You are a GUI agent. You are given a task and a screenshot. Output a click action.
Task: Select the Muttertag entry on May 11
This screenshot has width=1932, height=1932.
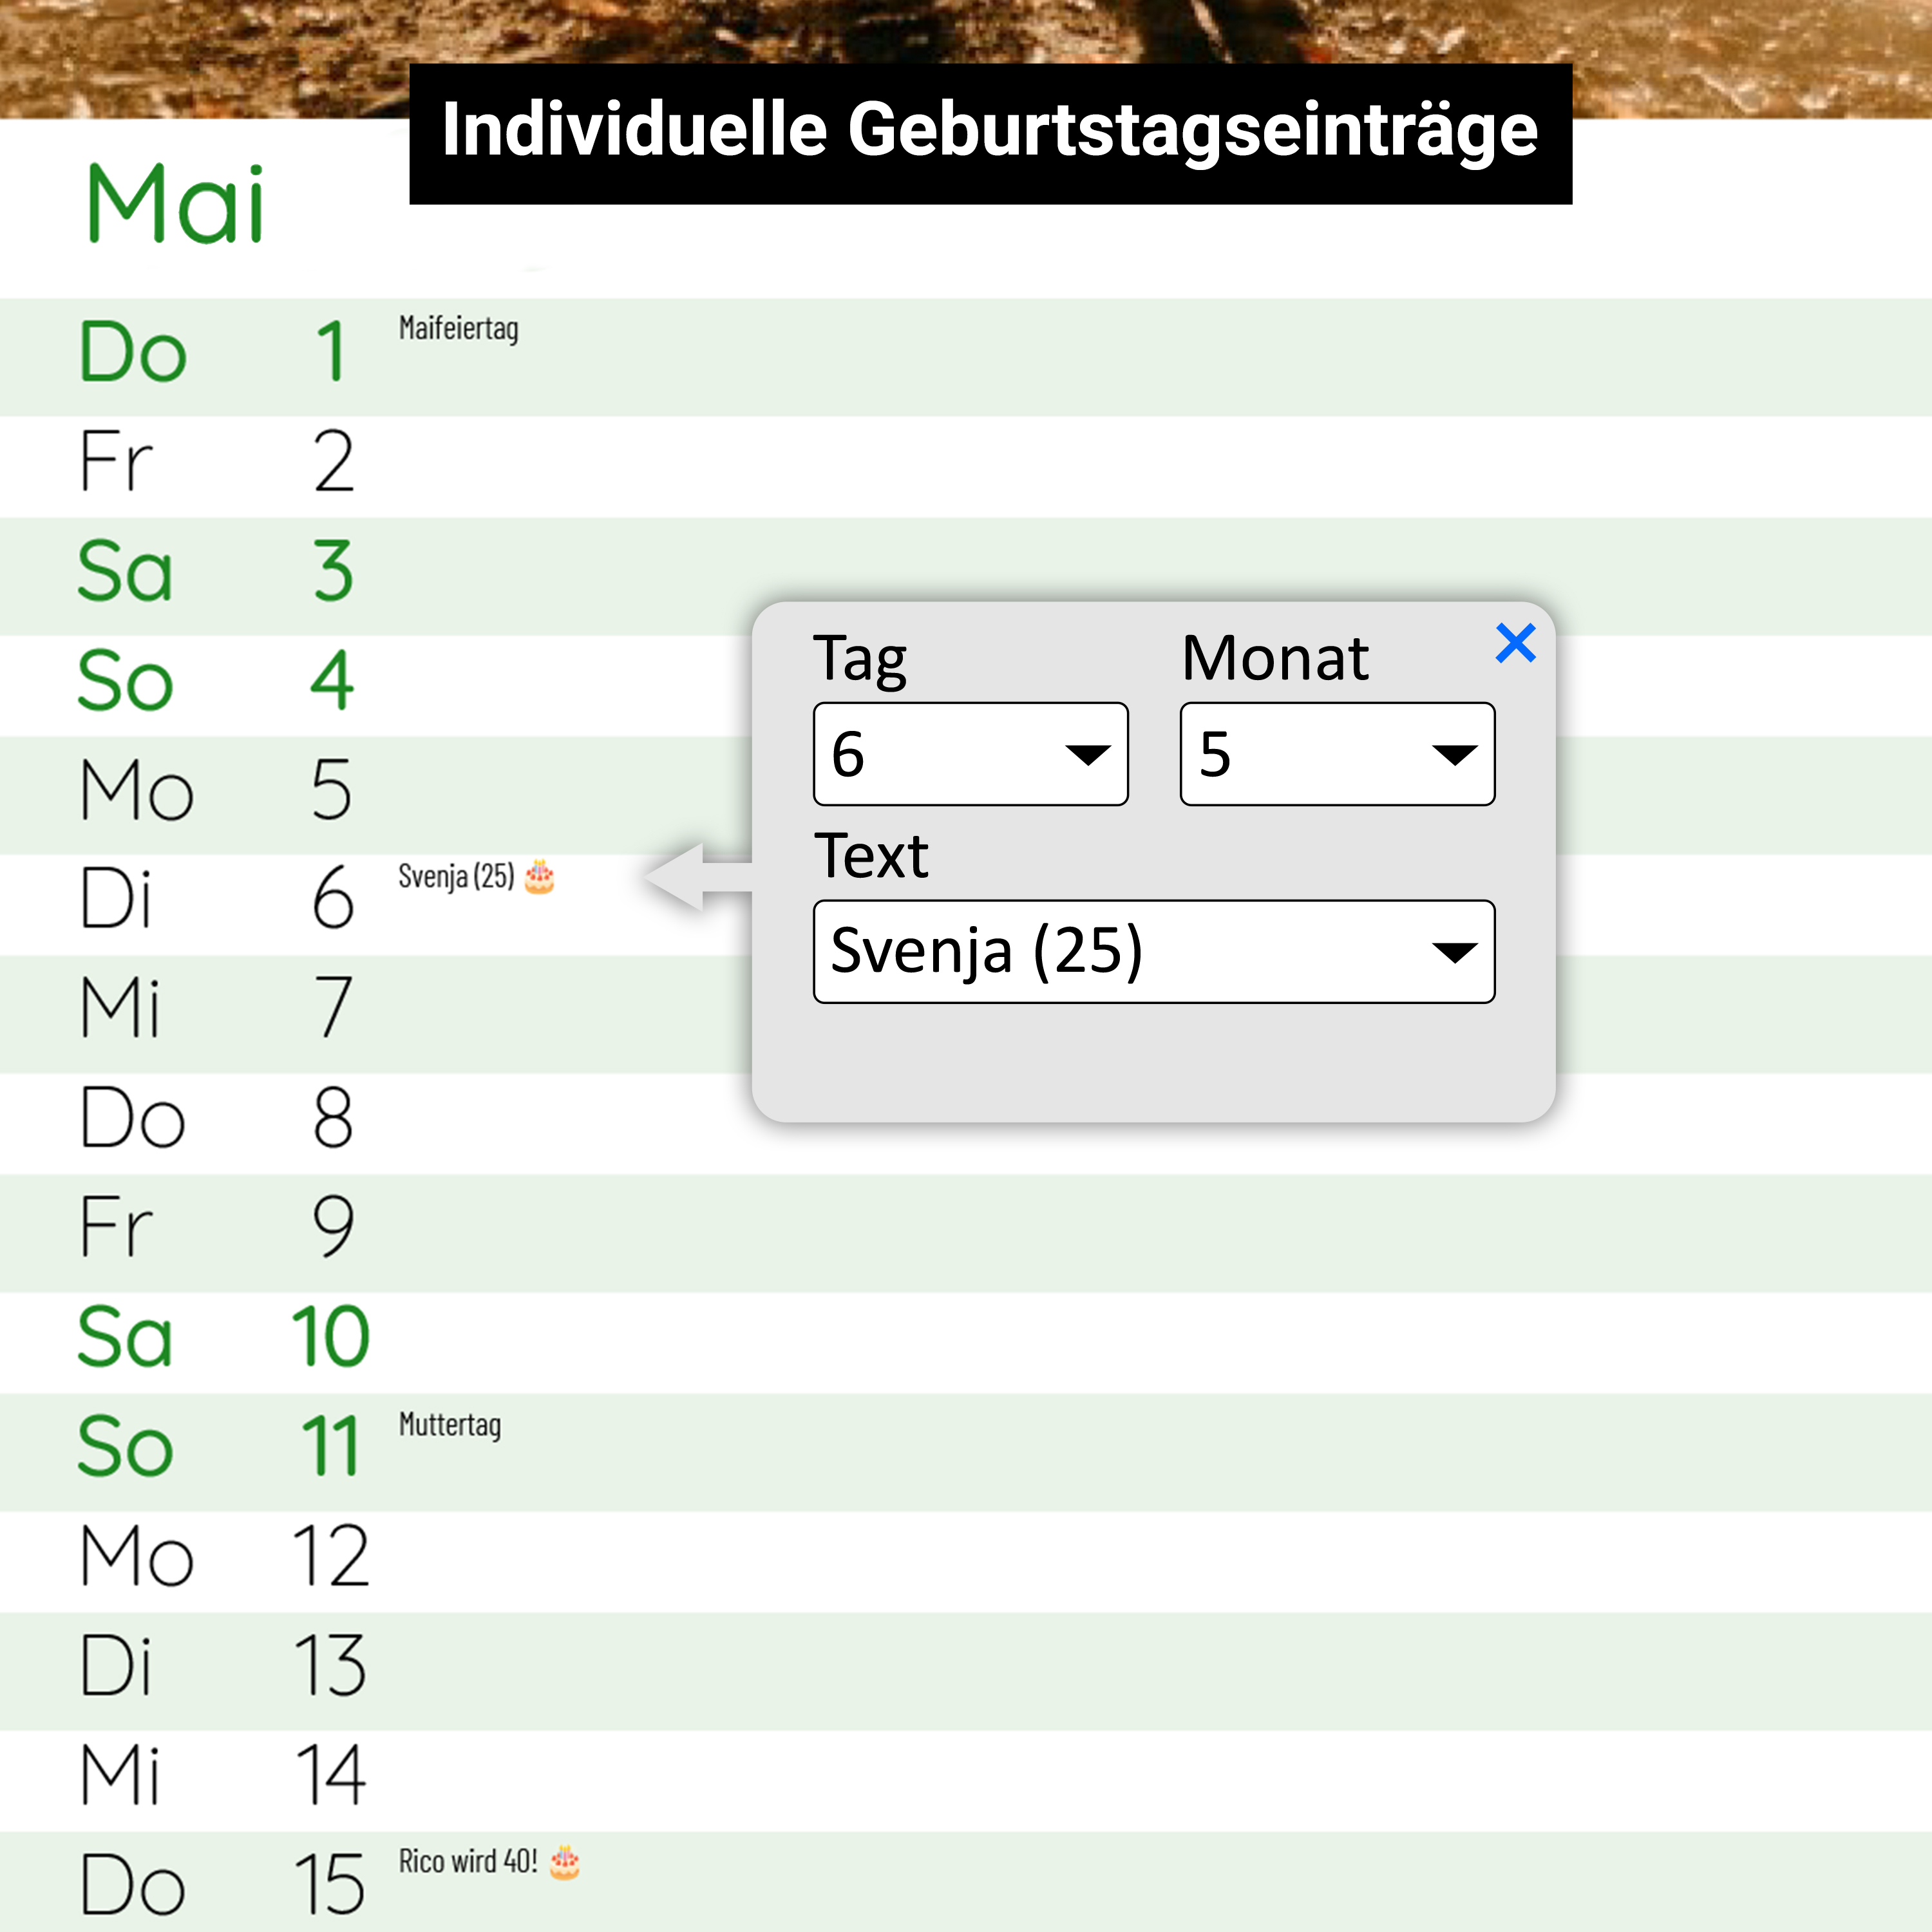(450, 1424)
